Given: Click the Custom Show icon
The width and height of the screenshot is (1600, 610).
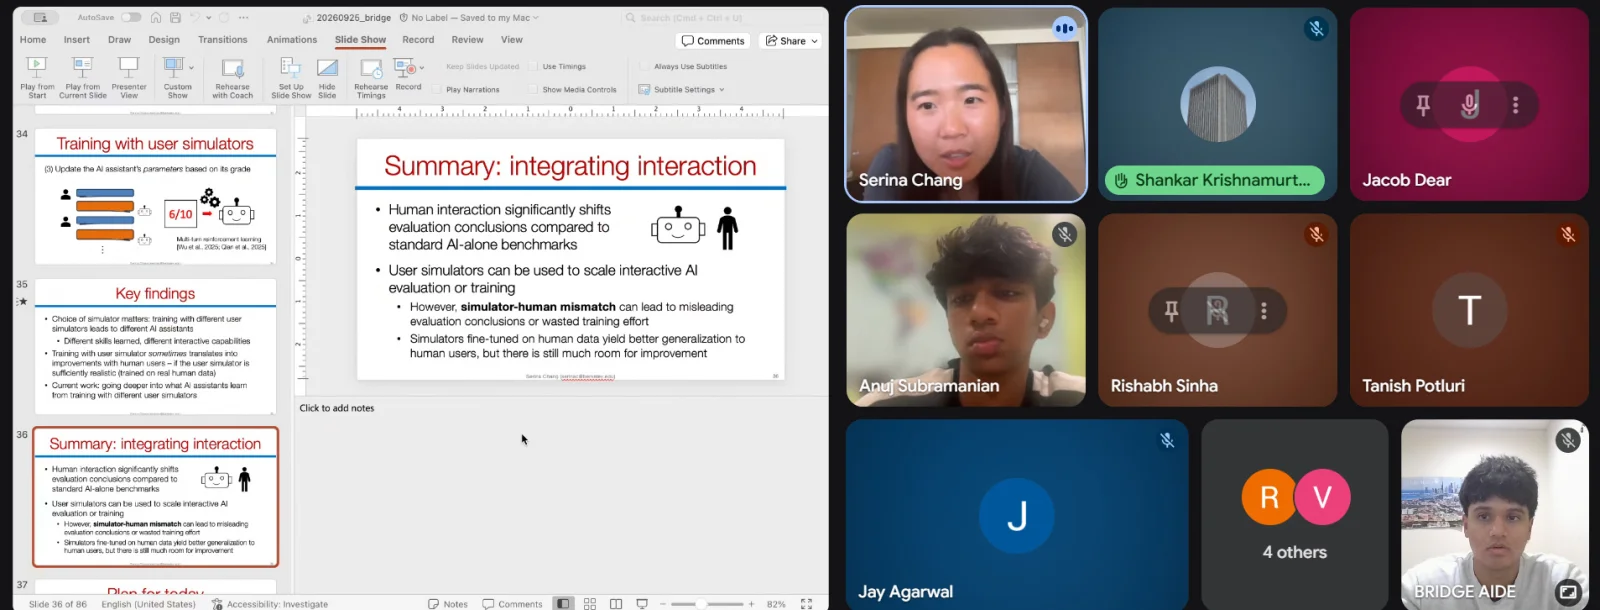Looking at the screenshot, I should coord(174,68).
